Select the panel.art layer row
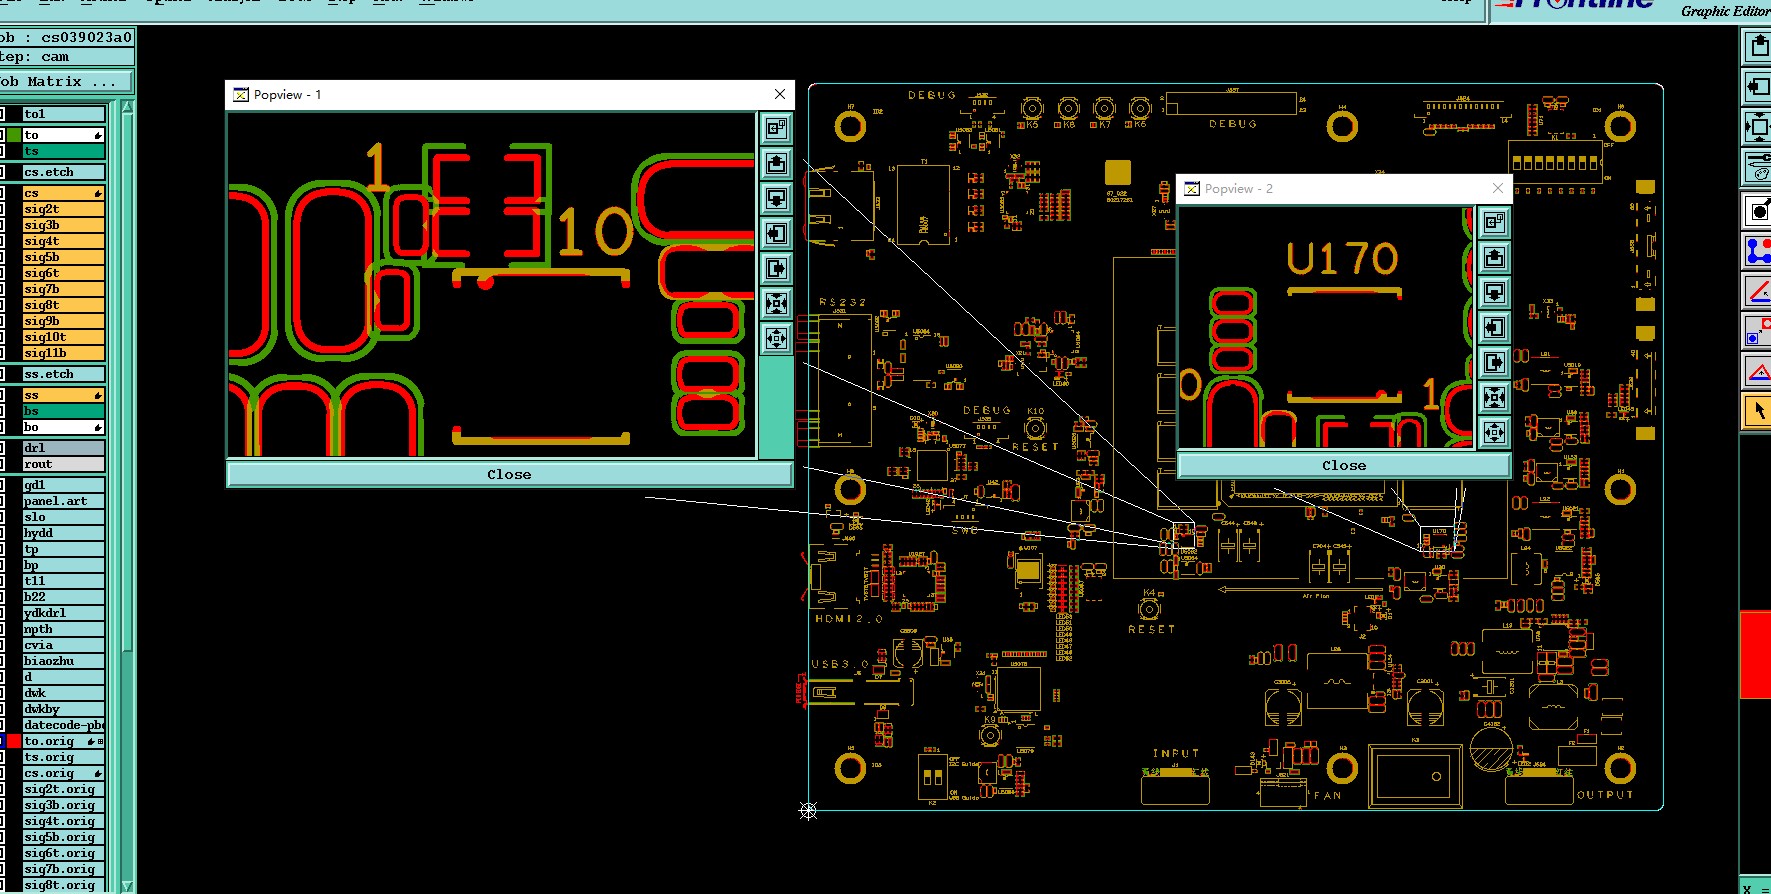Viewport: 1771px width, 894px height. click(64, 501)
